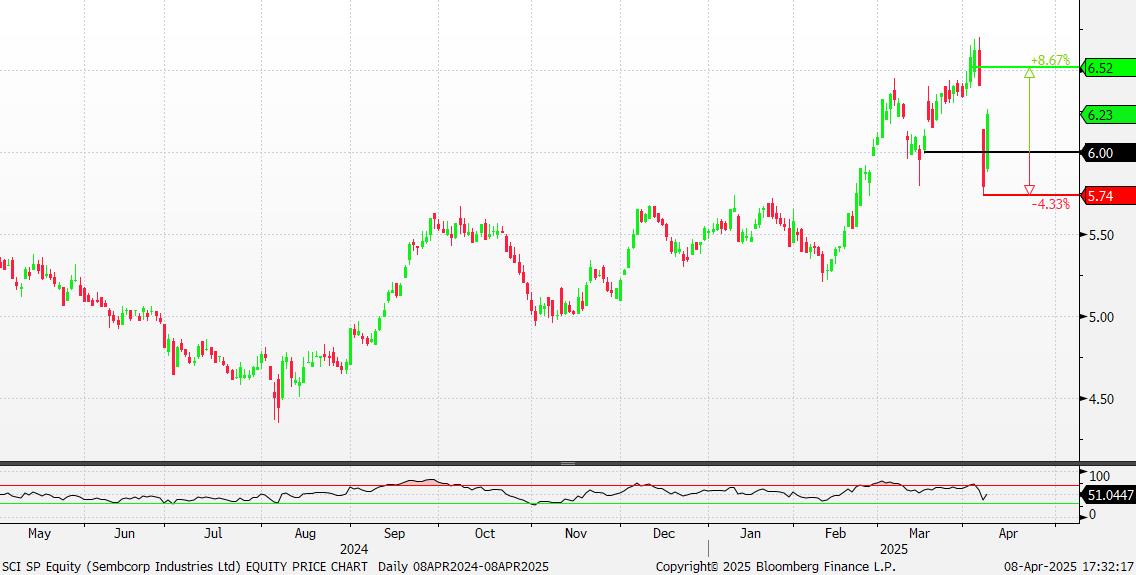Click the 2025 year label on axis
1136x575 pixels.
[893, 549]
